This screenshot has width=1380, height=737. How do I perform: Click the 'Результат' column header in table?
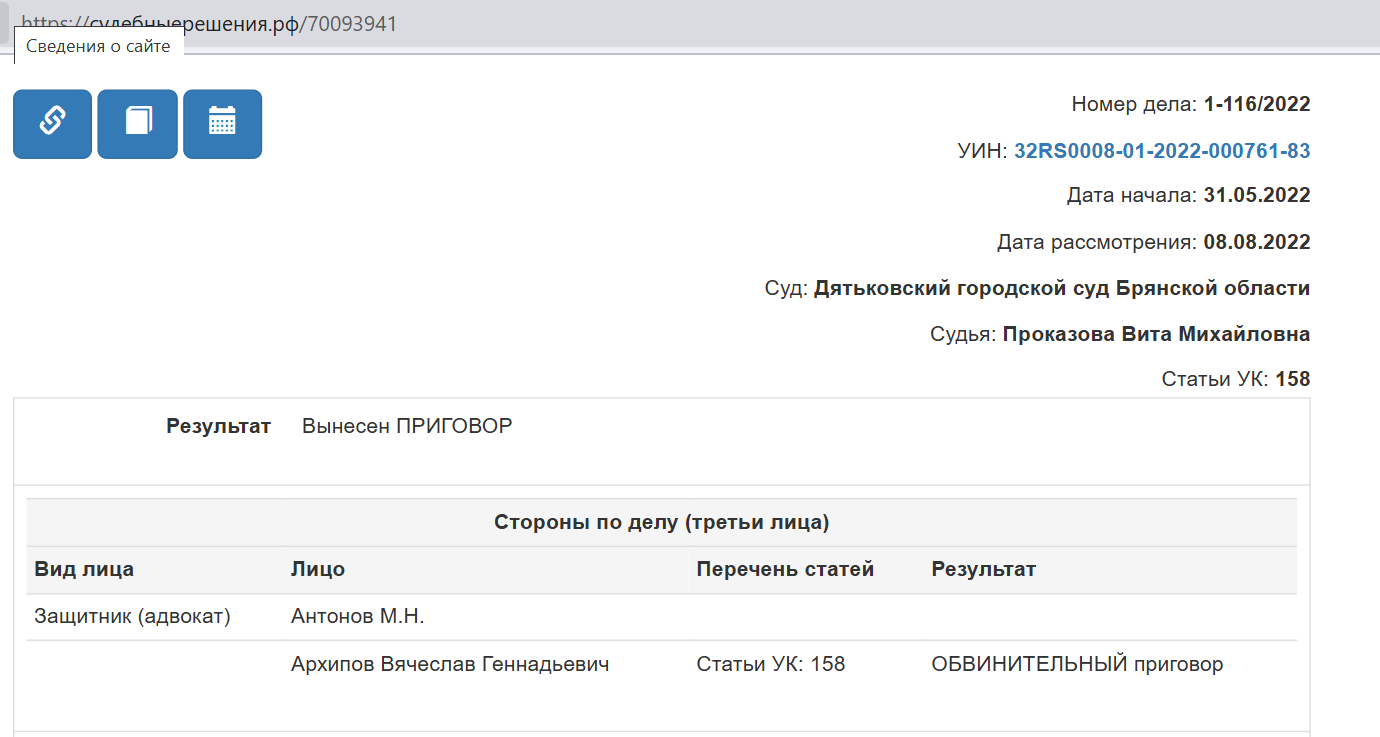pos(984,569)
